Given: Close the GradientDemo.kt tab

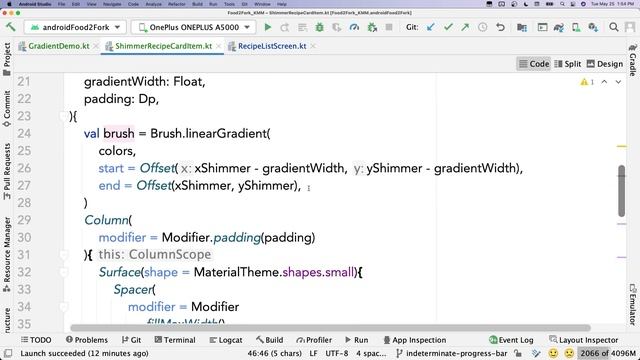Looking at the screenshot, I should (96, 46).
